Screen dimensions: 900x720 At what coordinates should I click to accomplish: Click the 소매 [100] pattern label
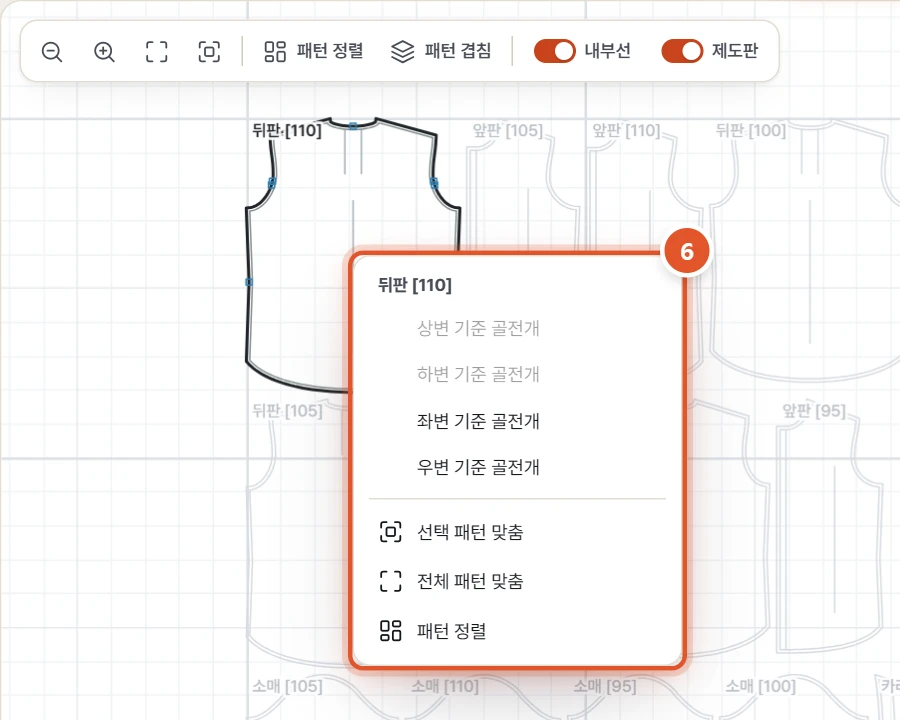(761, 686)
